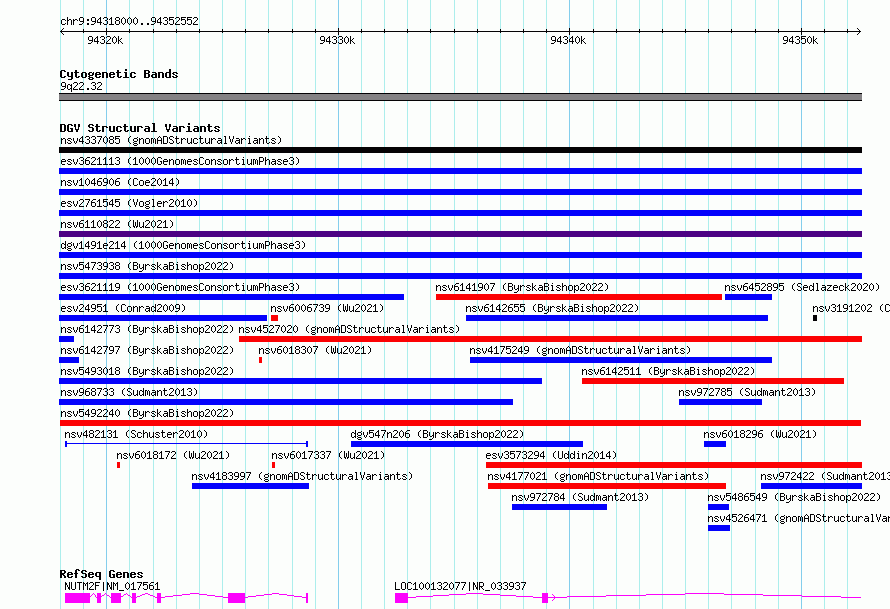Image resolution: width=890 pixels, height=609 pixels.
Task: Click the nsv6452895 (Sedlazeck2020) label
Action: (x=802, y=287)
